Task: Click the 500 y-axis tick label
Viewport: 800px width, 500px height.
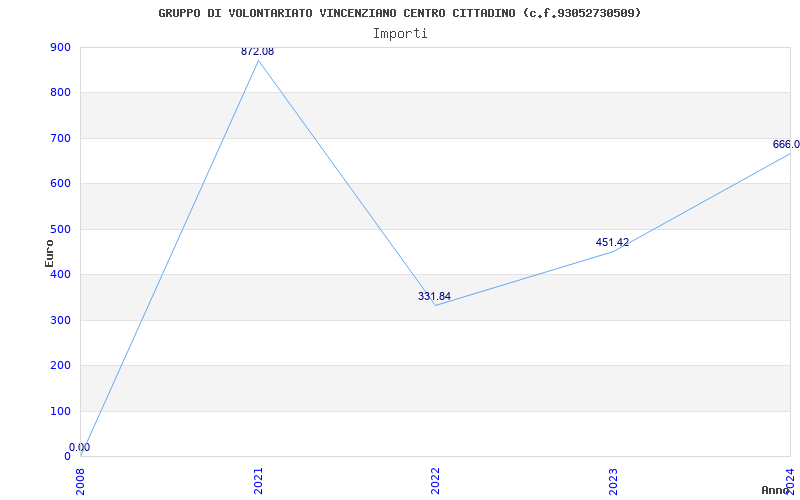Action: tap(60, 229)
